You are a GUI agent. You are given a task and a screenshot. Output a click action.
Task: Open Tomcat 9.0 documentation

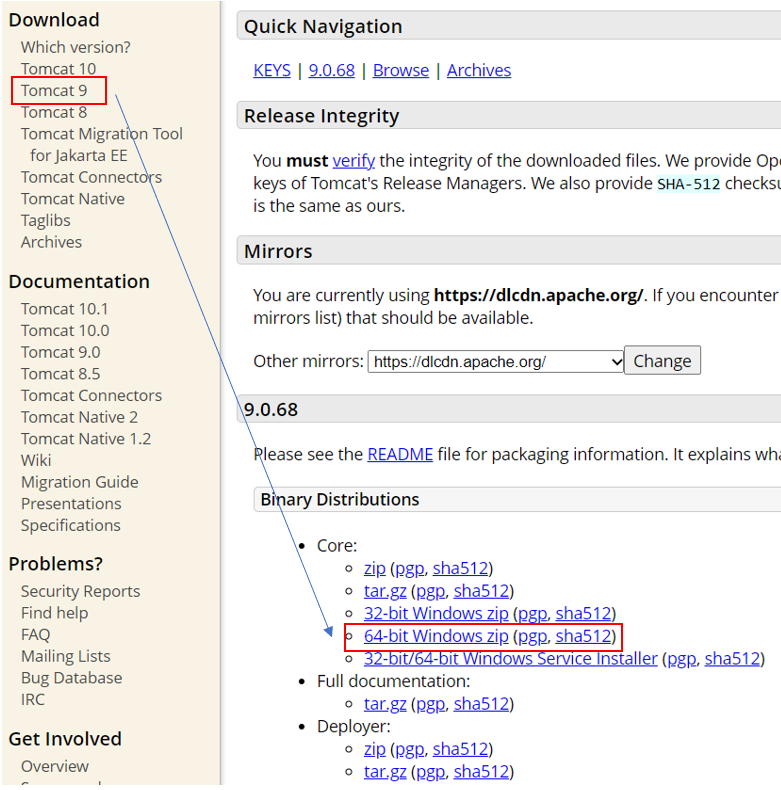pyautogui.click(x=60, y=352)
